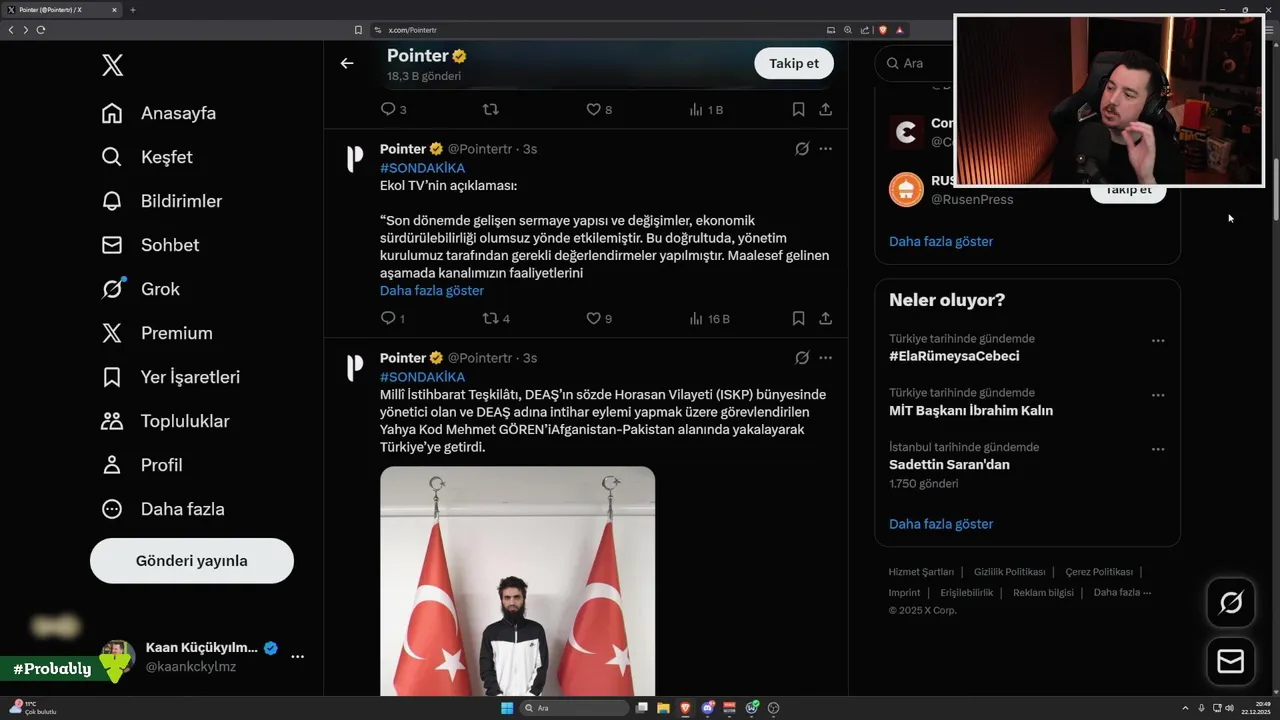1280x720 pixels.
Task: Open Windows Start menu
Action: click(507, 708)
